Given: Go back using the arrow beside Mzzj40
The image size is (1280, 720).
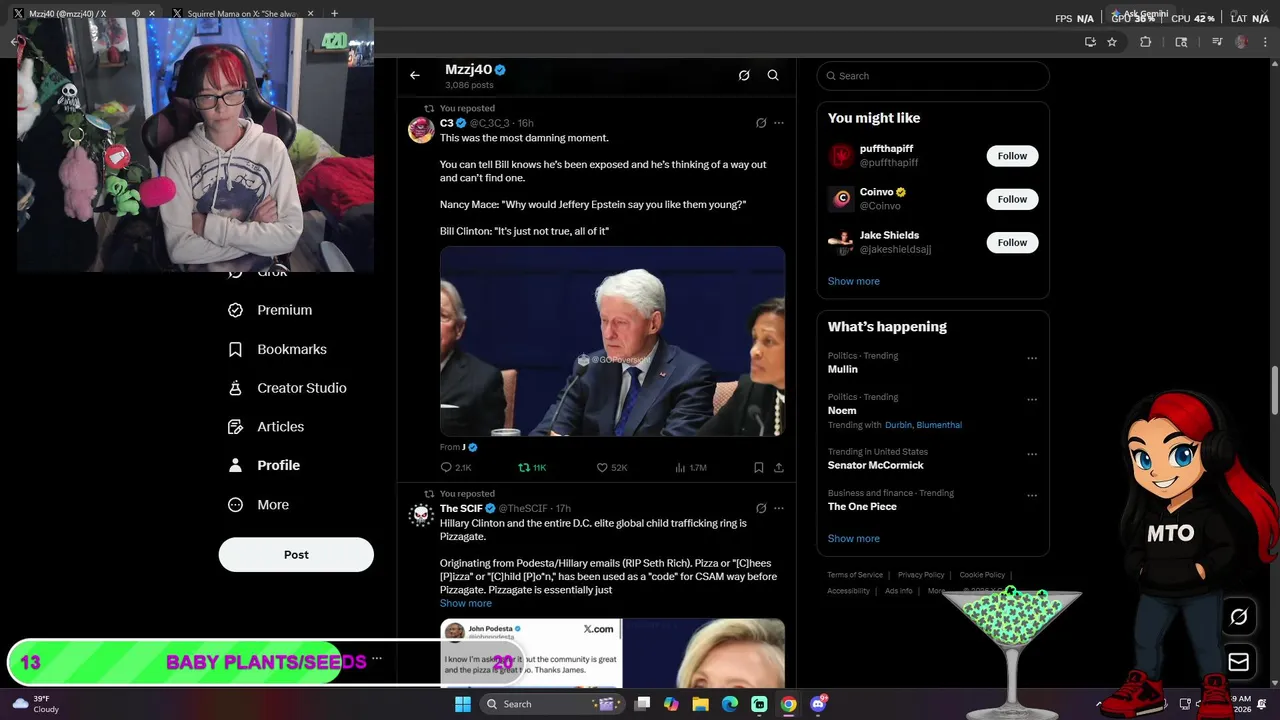Looking at the screenshot, I should tap(415, 75).
